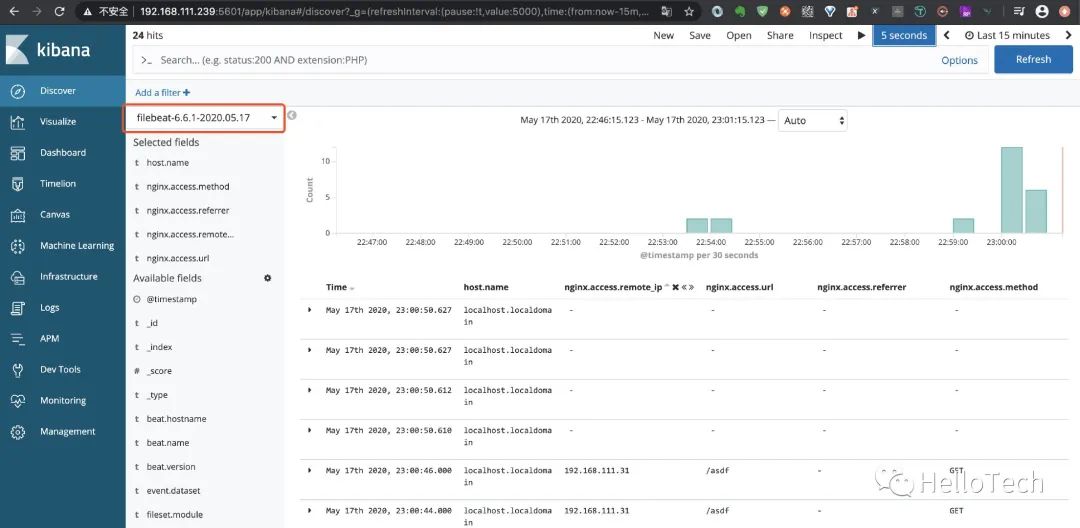This screenshot has width=1080, height=528.
Task: Open the Visualize sidebar icon
Action: (18, 122)
